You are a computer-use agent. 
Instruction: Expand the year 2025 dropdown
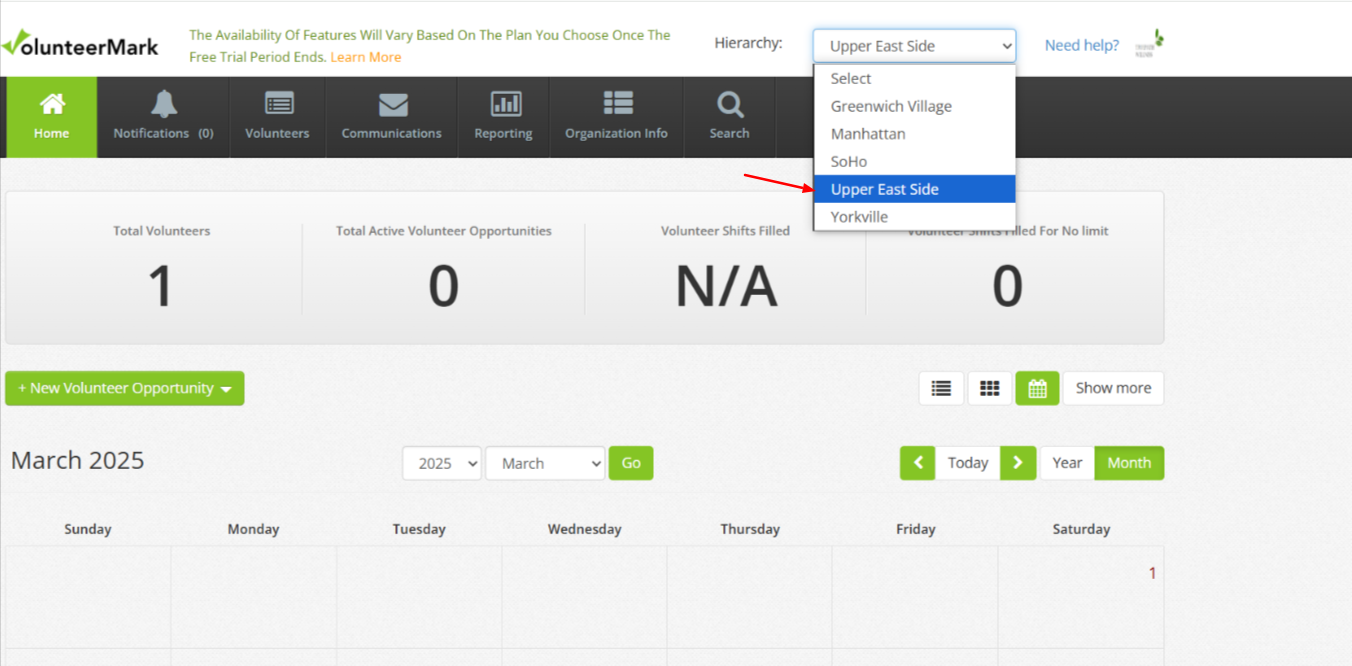pyautogui.click(x=442, y=464)
